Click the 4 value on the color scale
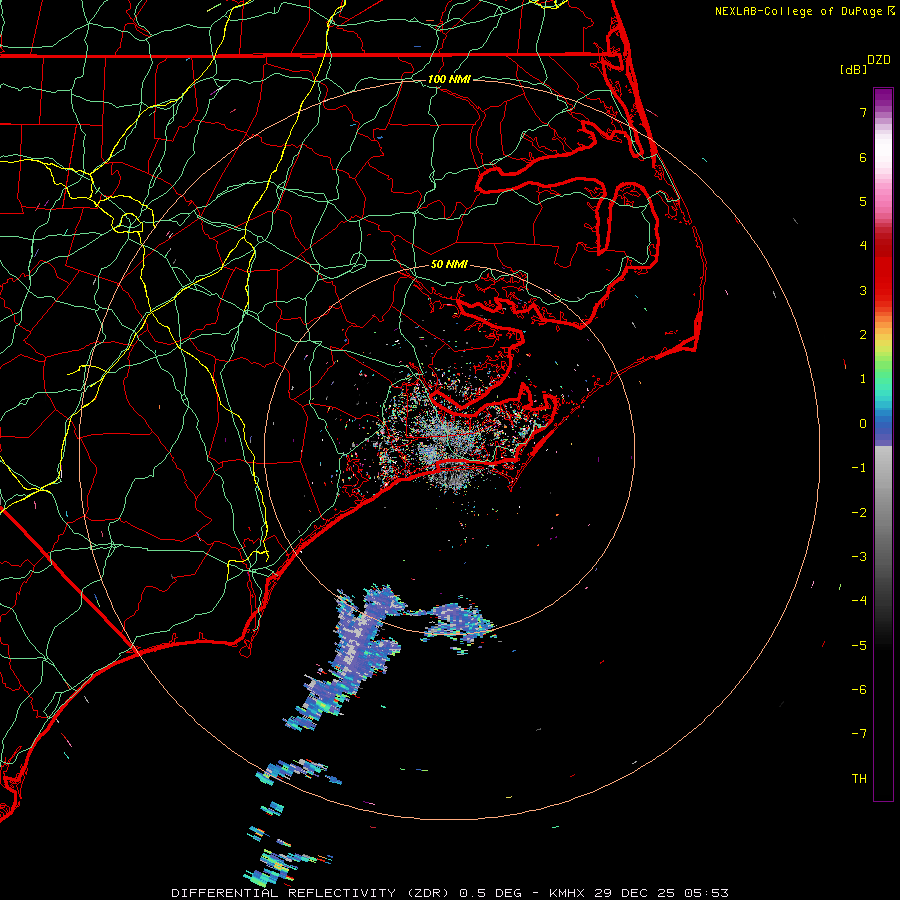Viewport: 900px width, 900px height. [863, 246]
